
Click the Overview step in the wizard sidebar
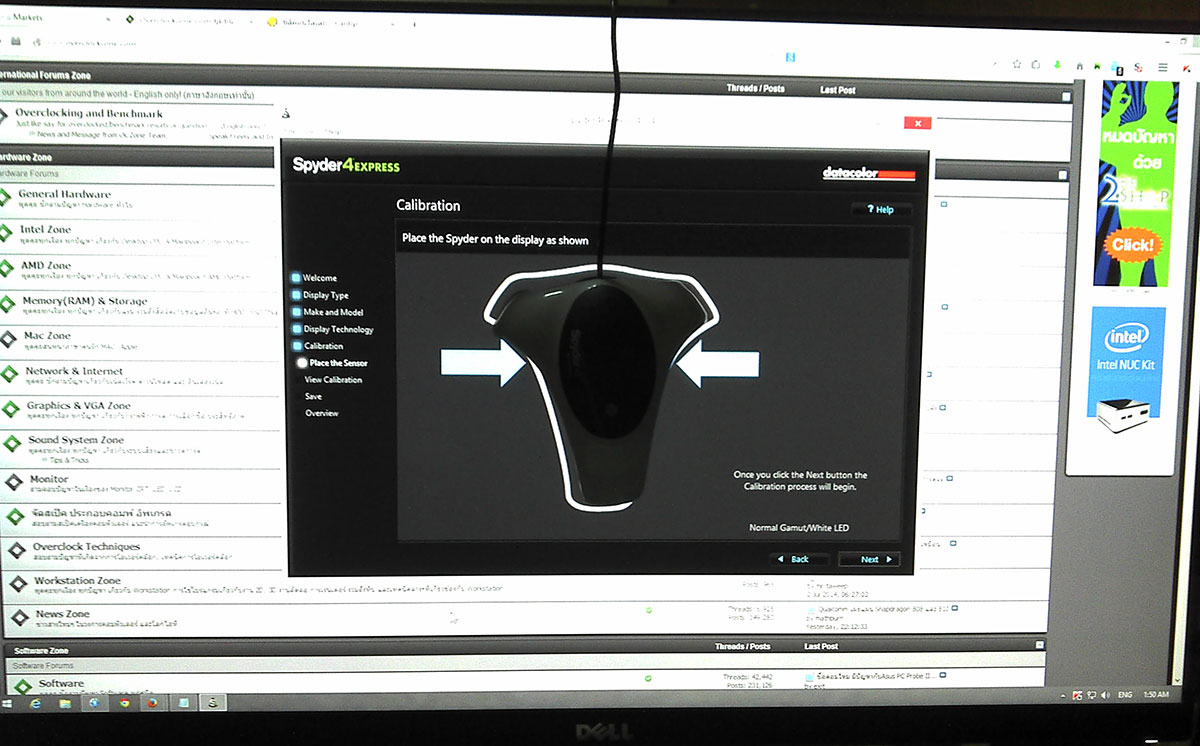322,413
